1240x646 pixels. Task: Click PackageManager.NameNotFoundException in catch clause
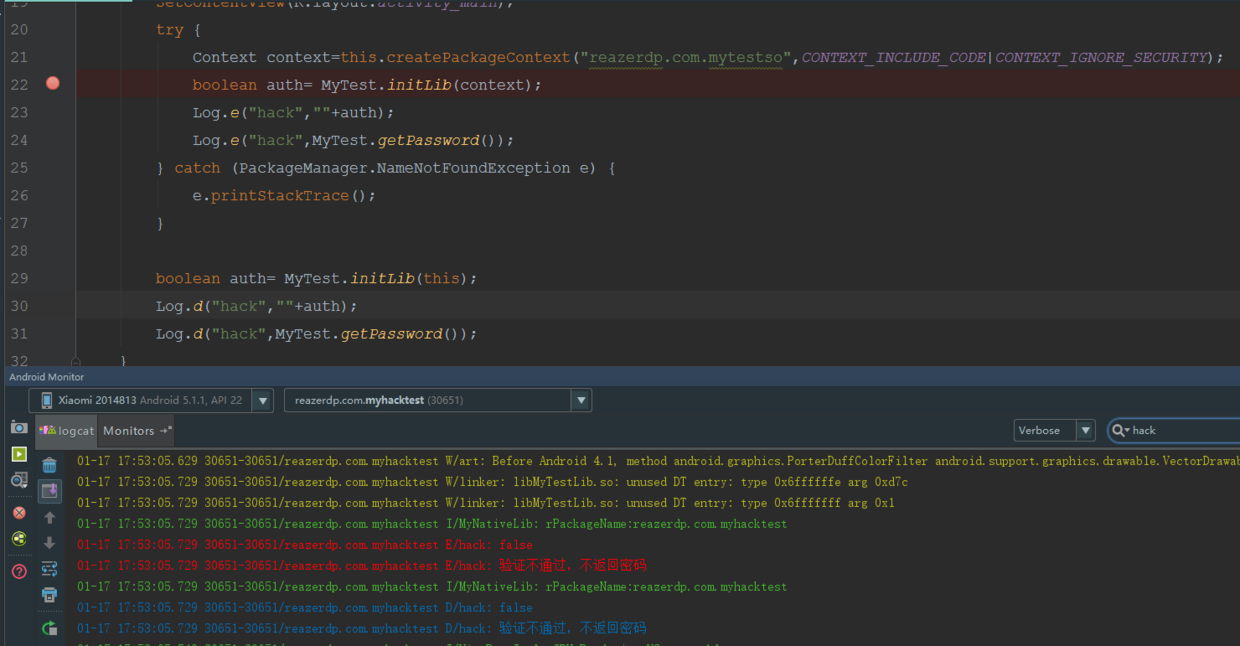click(x=405, y=168)
